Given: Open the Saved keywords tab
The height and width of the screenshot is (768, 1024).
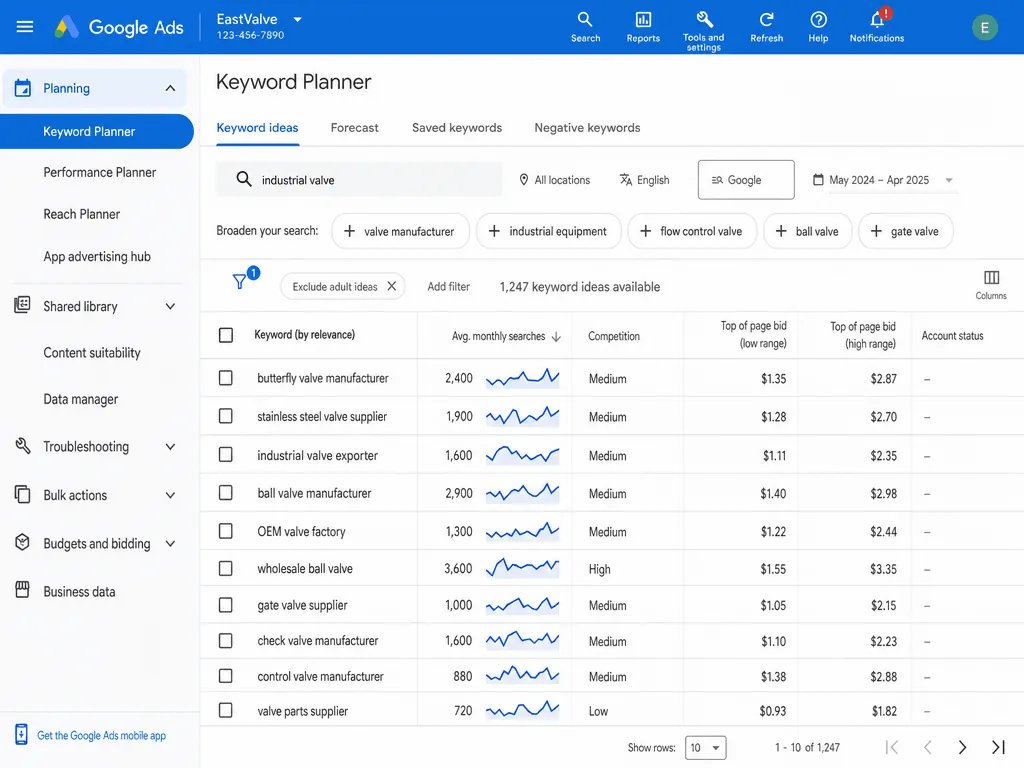Looking at the screenshot, I should [x=457, y=128].
